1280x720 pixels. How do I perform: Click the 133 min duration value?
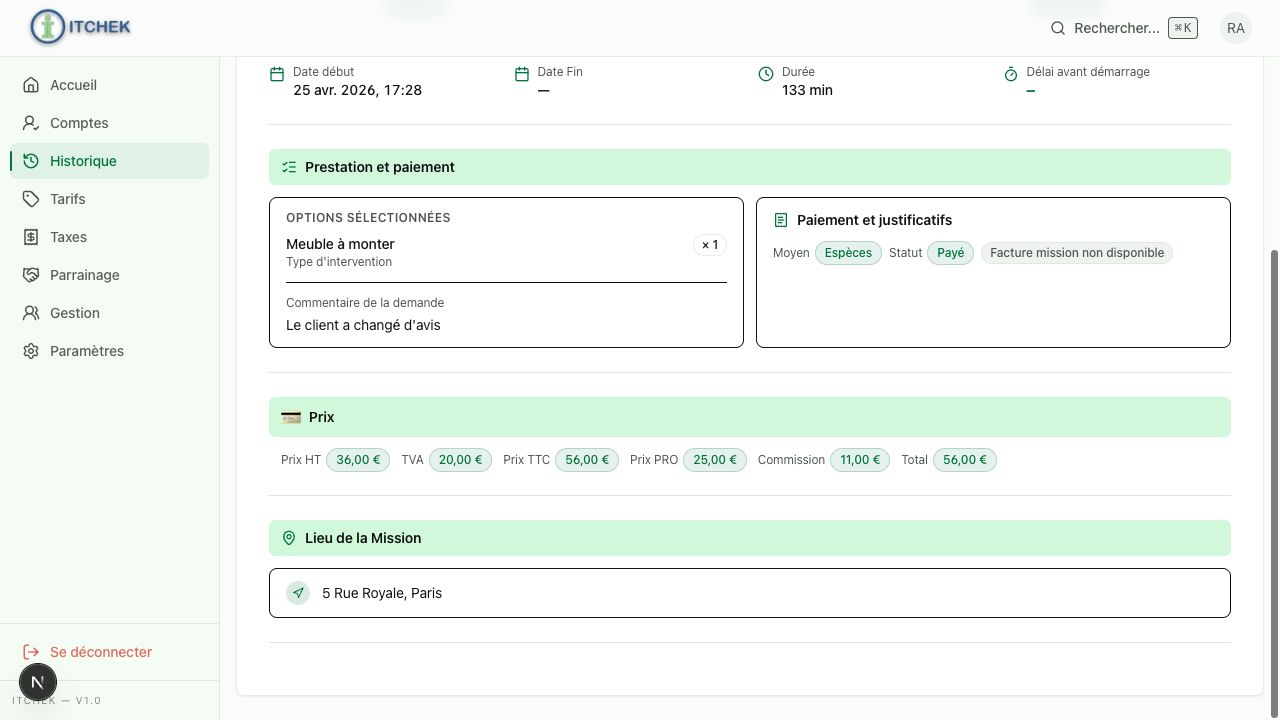coord(807,90)
